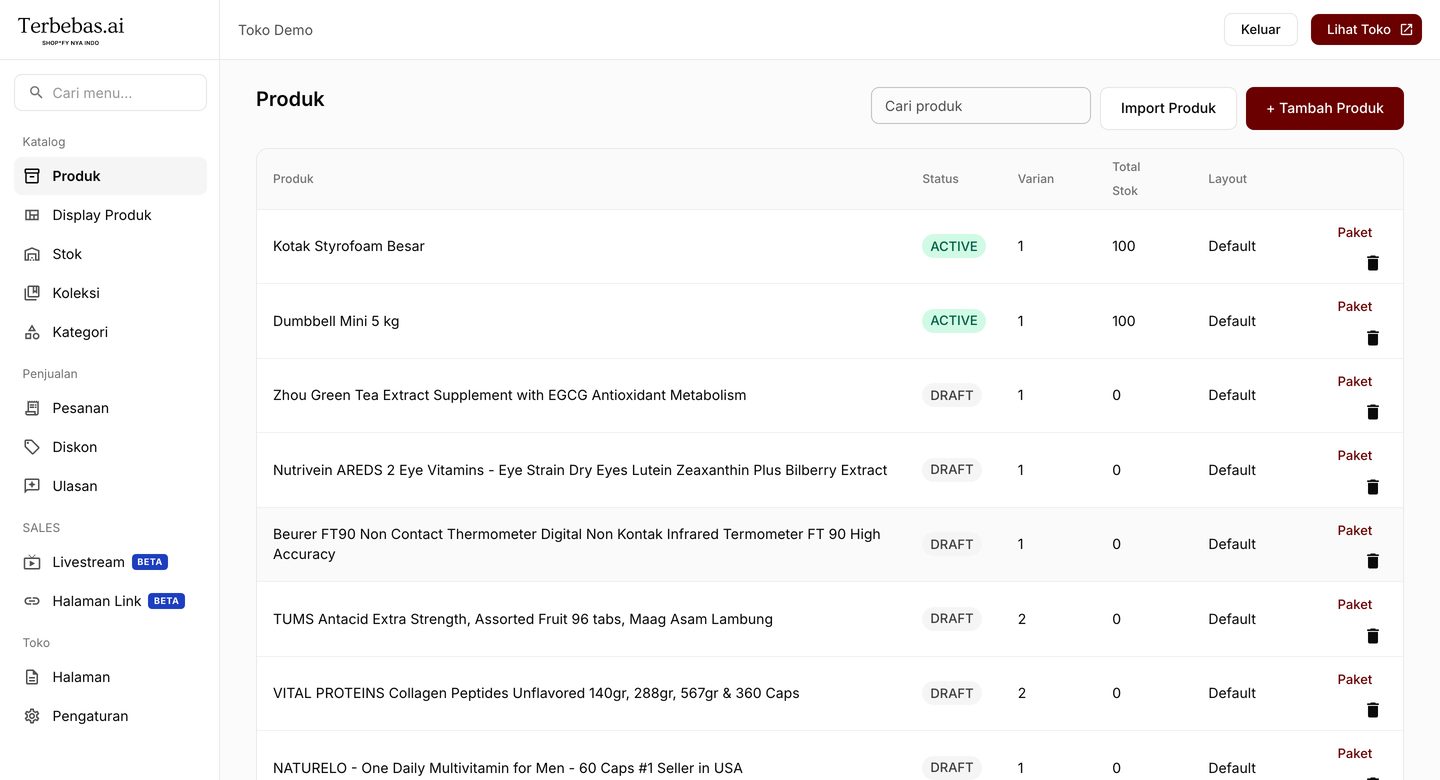This screenshot has height=780, width=1440.
Task: Click the Terbebas.ai logo
Action: pos(71,30)
